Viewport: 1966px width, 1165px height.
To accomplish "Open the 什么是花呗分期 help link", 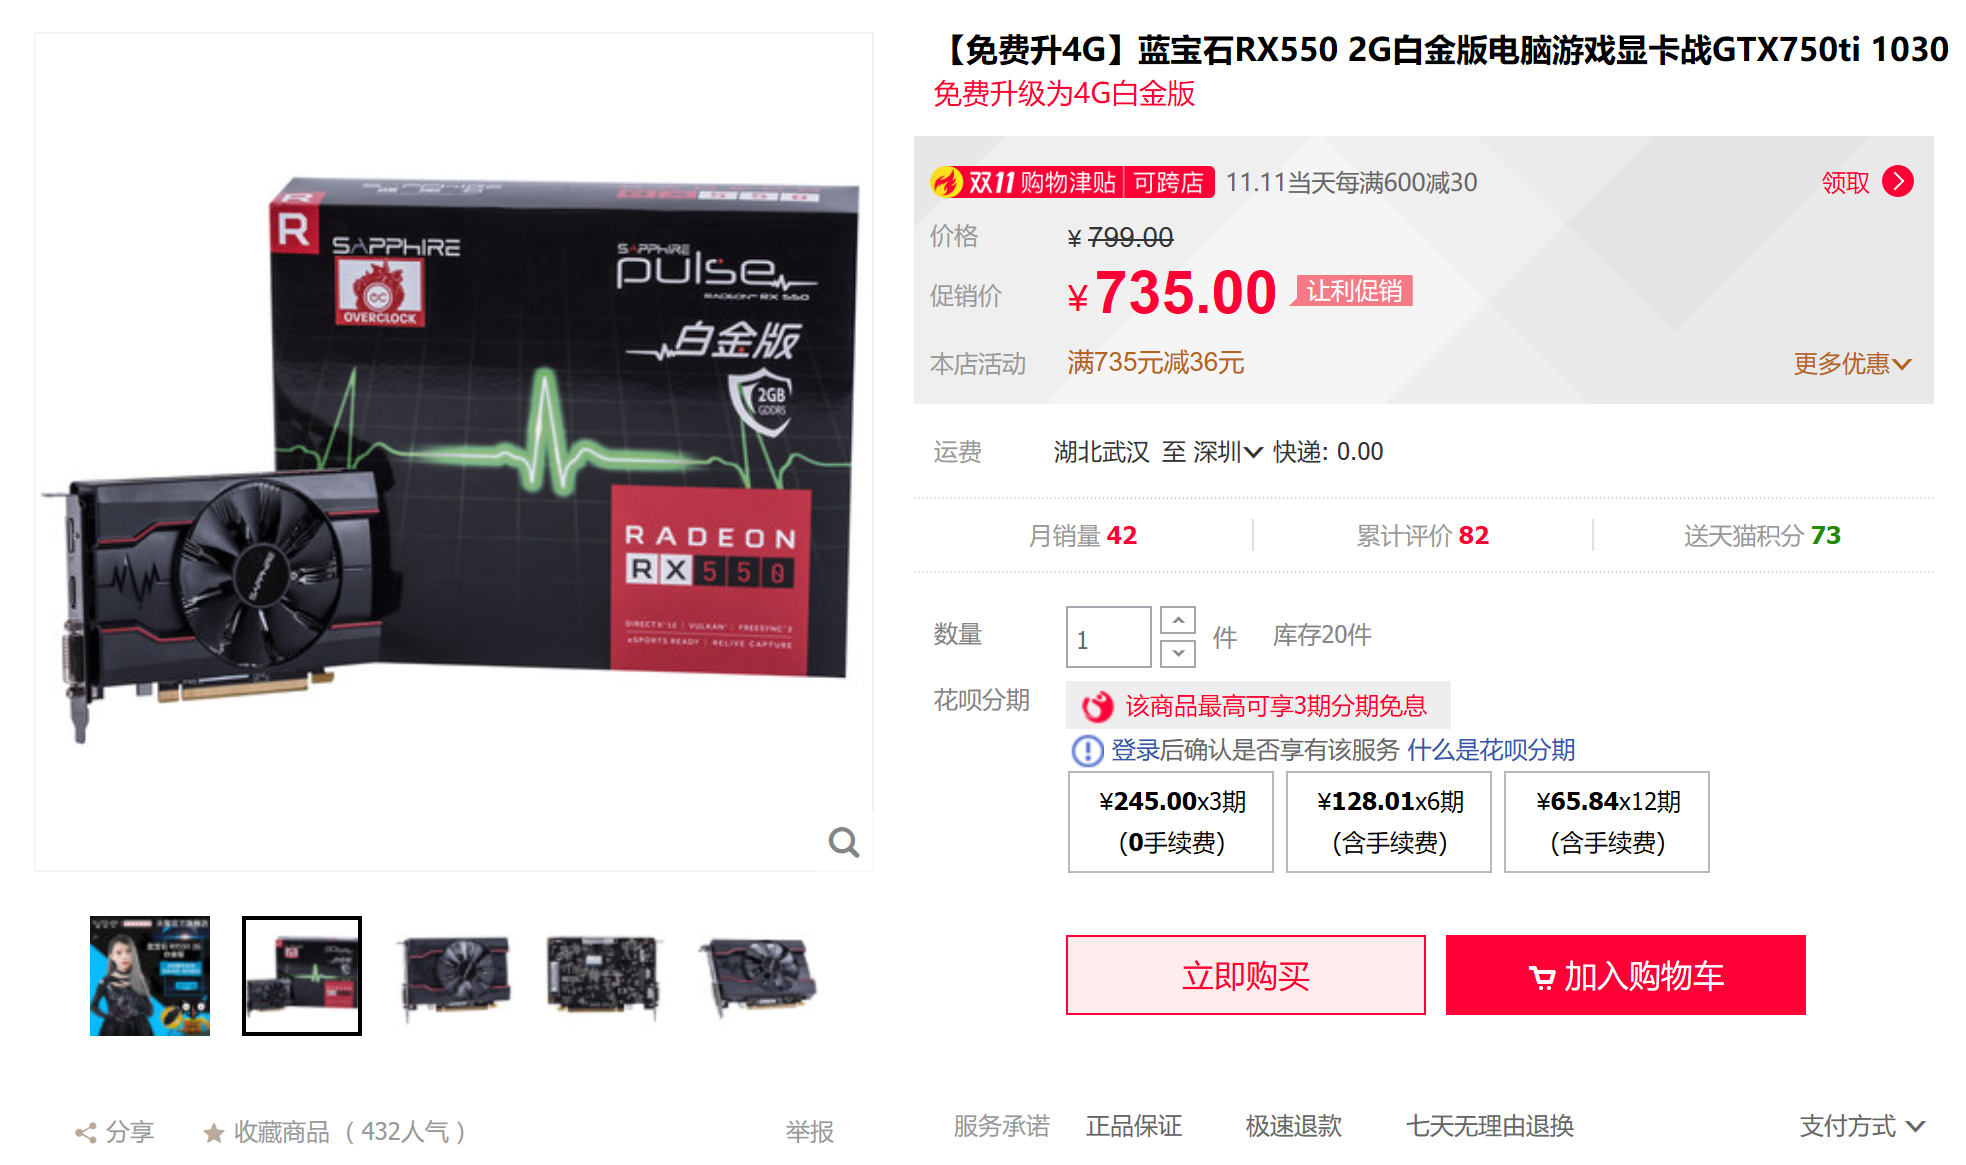I will pos(1491,750).
